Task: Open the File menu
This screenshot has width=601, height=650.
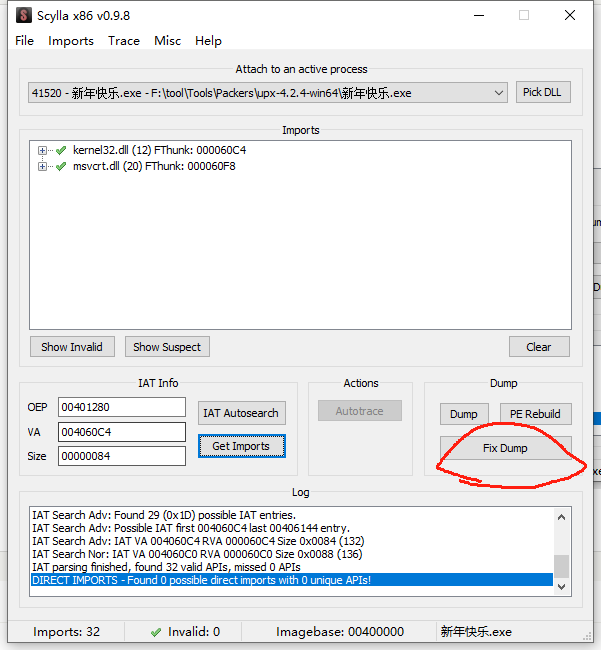Action: click(24, 41)
